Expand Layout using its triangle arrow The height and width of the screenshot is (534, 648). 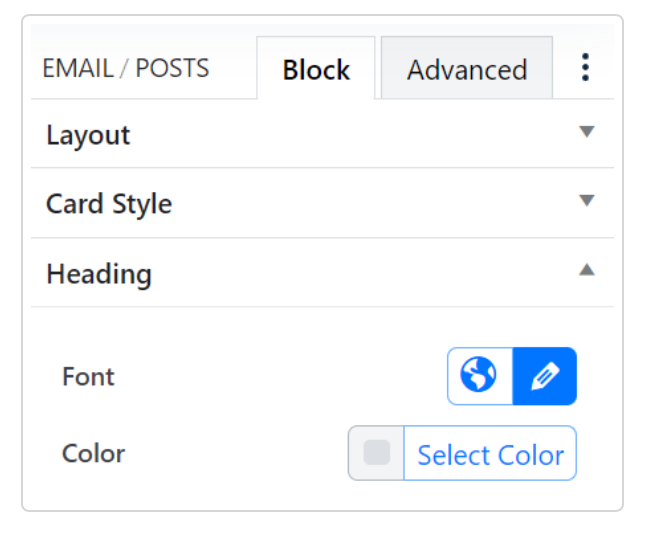coord(587,132)
